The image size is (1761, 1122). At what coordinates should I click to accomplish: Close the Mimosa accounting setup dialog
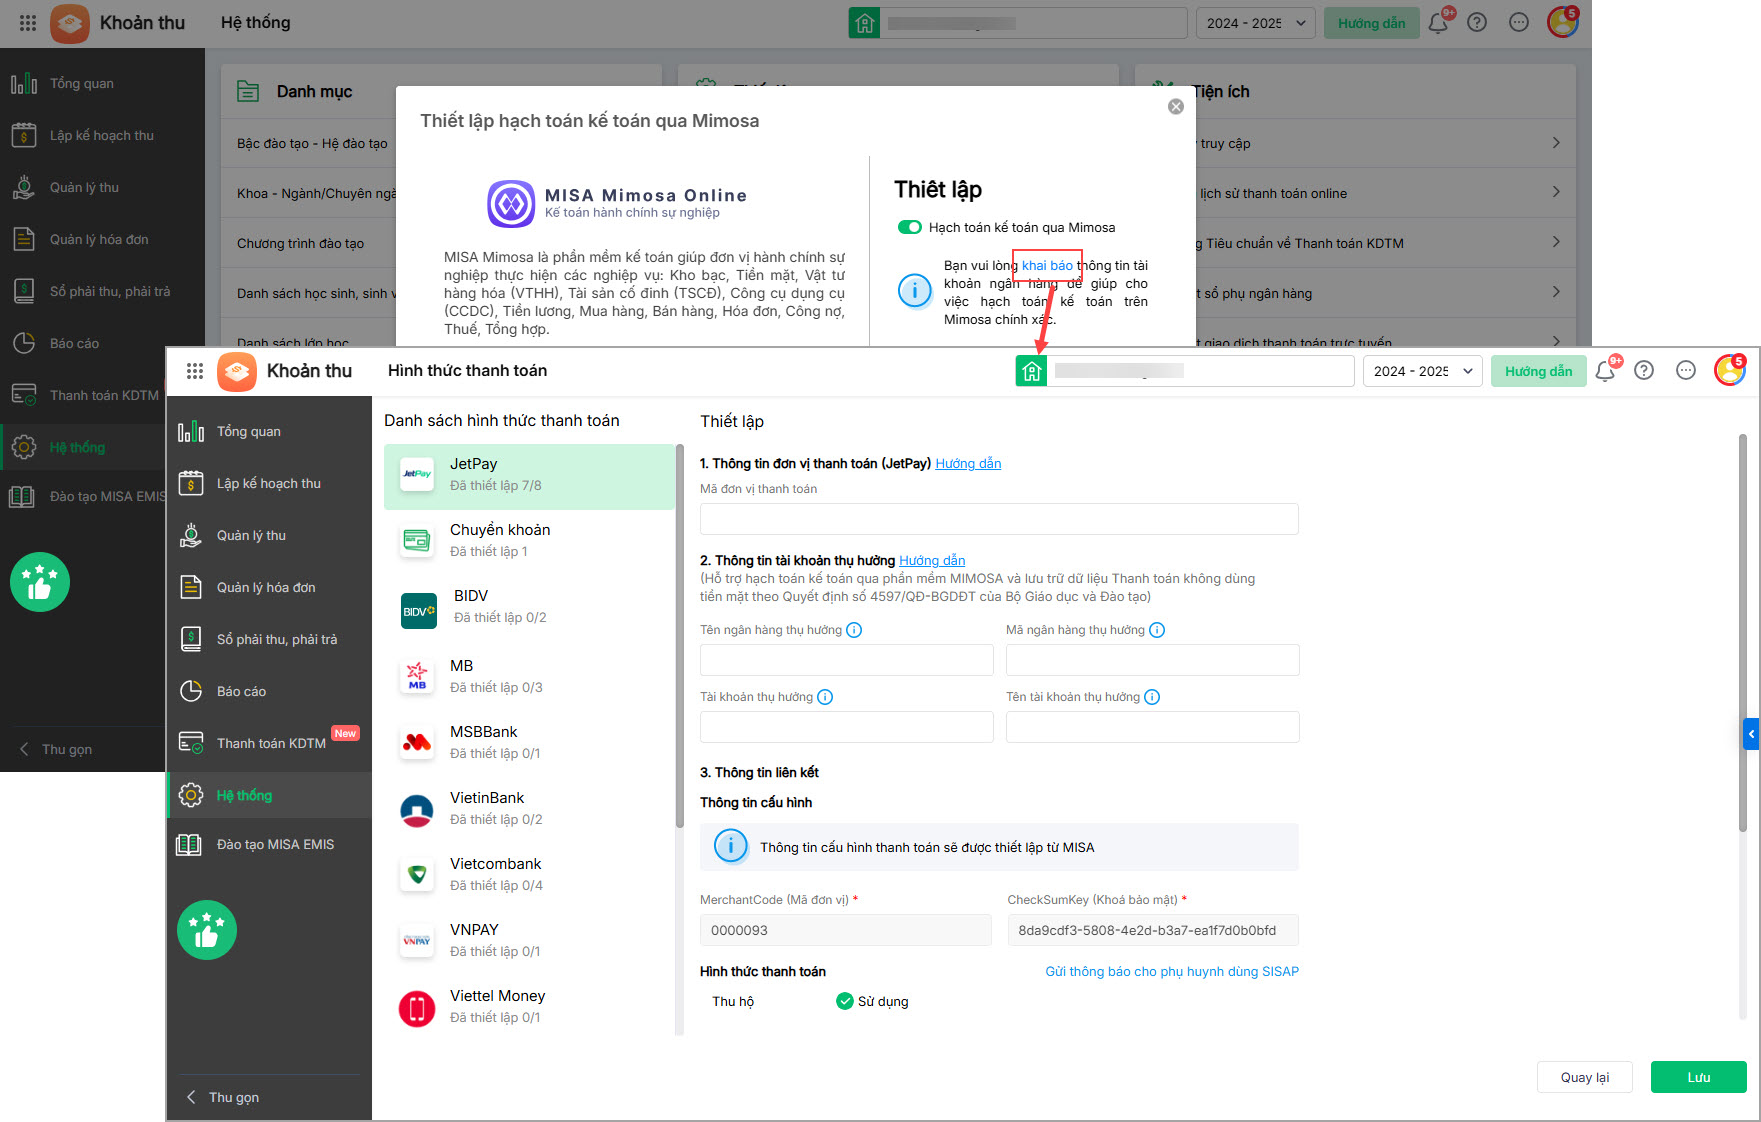pyautogui.click(x=1176, y=107)
